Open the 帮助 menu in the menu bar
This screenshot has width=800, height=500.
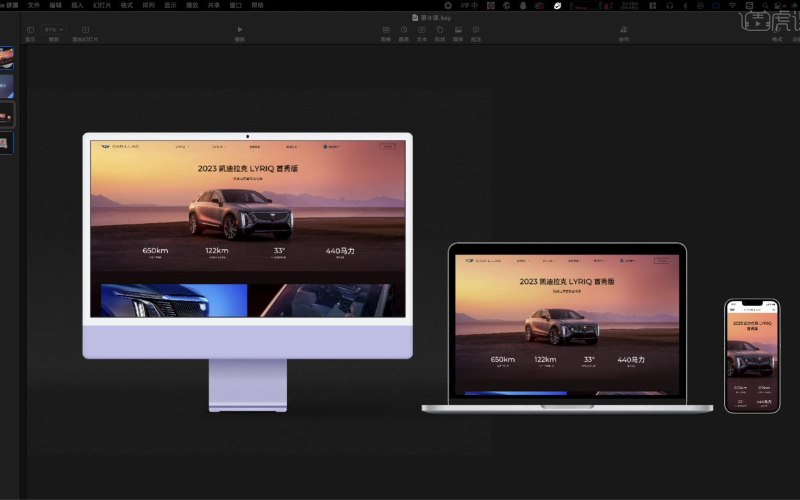pyautogui.click(x=258, y=5)
